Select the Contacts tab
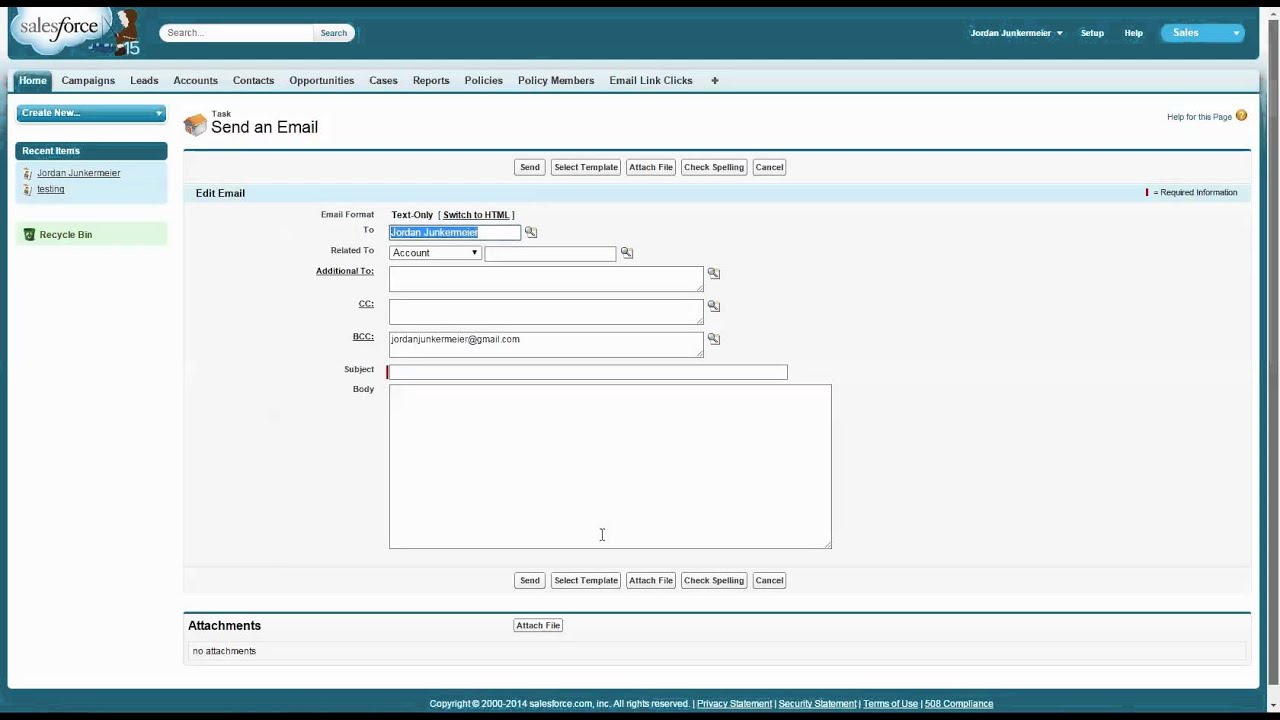This screenshot has height=720, width=1280. [x=253, y=80]
